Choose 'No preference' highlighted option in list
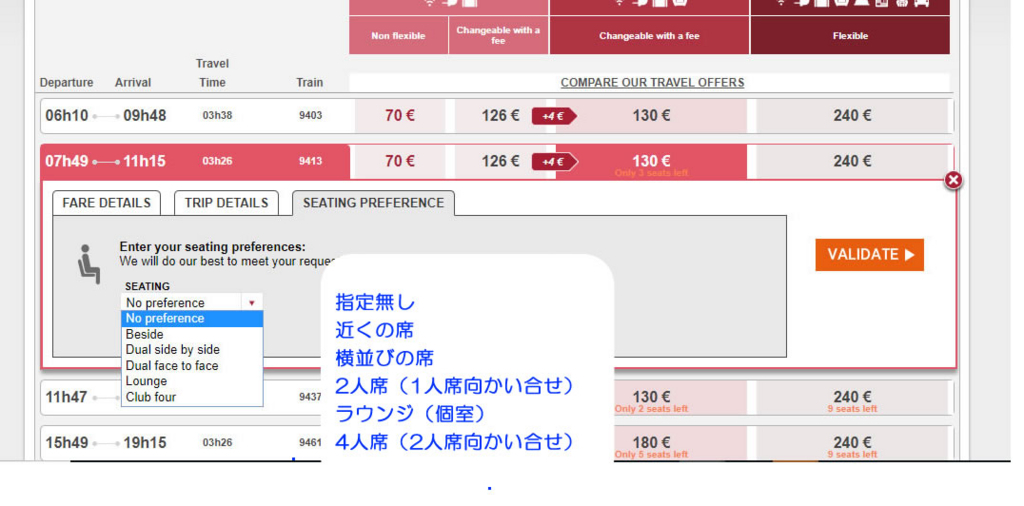Screen dimensions: 1024x506 (x=192, y=319)
